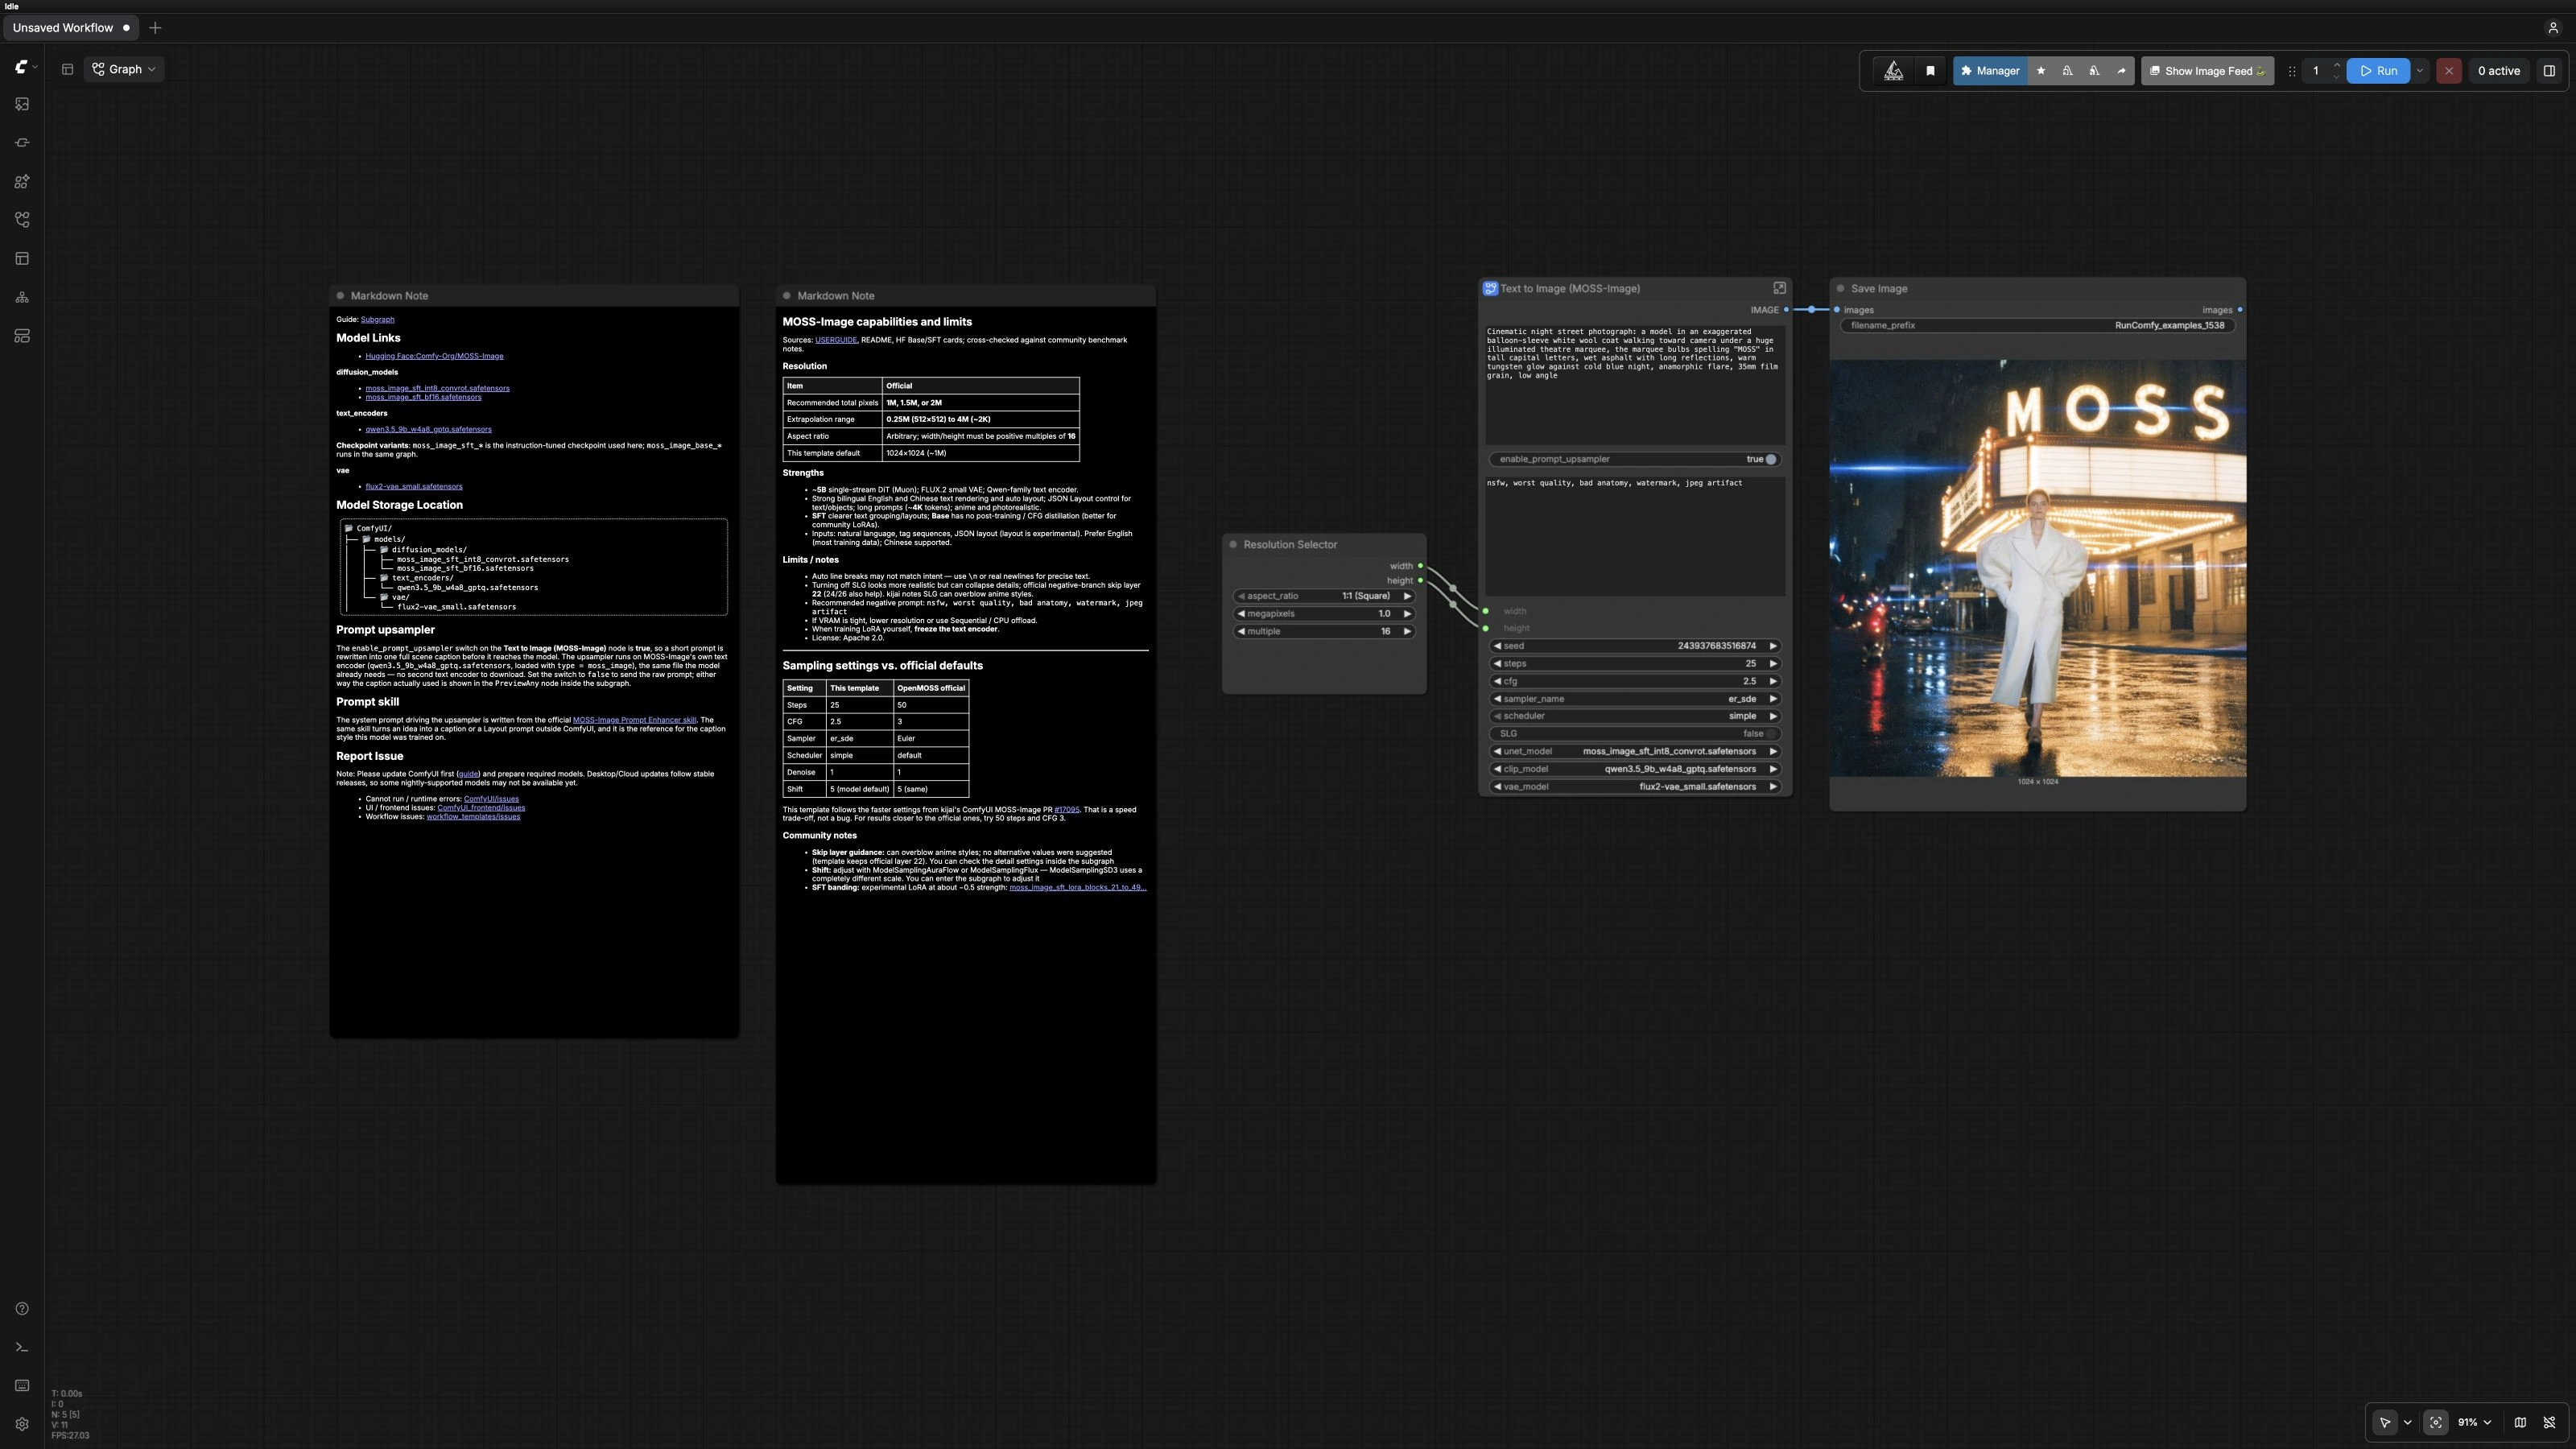Viewport: 2576px width, 1449px height.
Task: Toggle the console terminal icon
Action: click(22, 1347)
